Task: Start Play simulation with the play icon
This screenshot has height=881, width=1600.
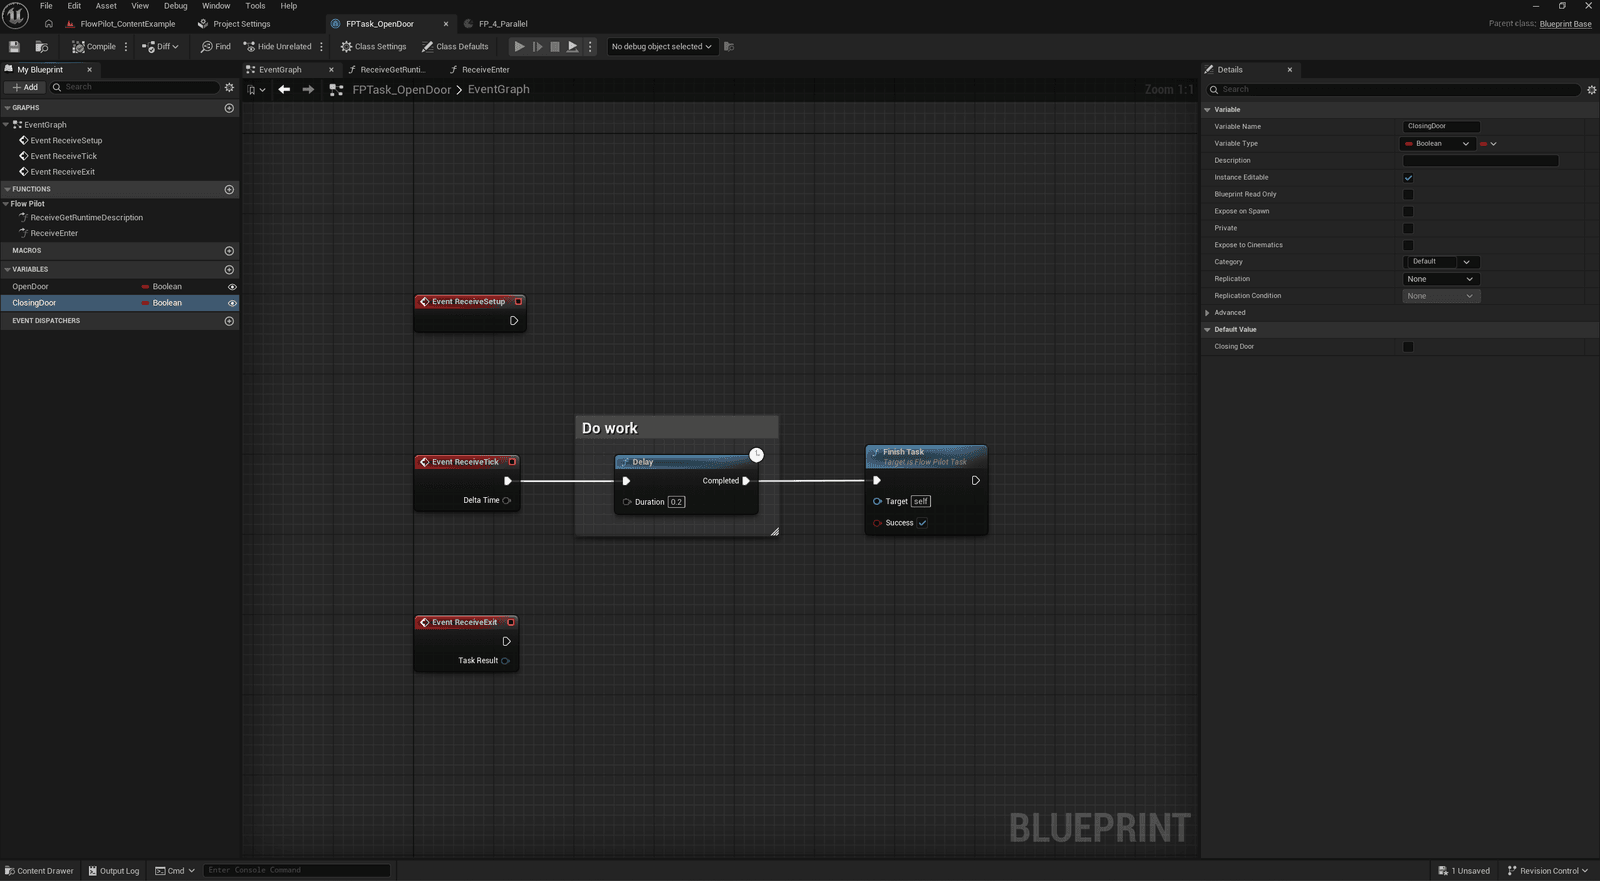Action: coord(519,47)
